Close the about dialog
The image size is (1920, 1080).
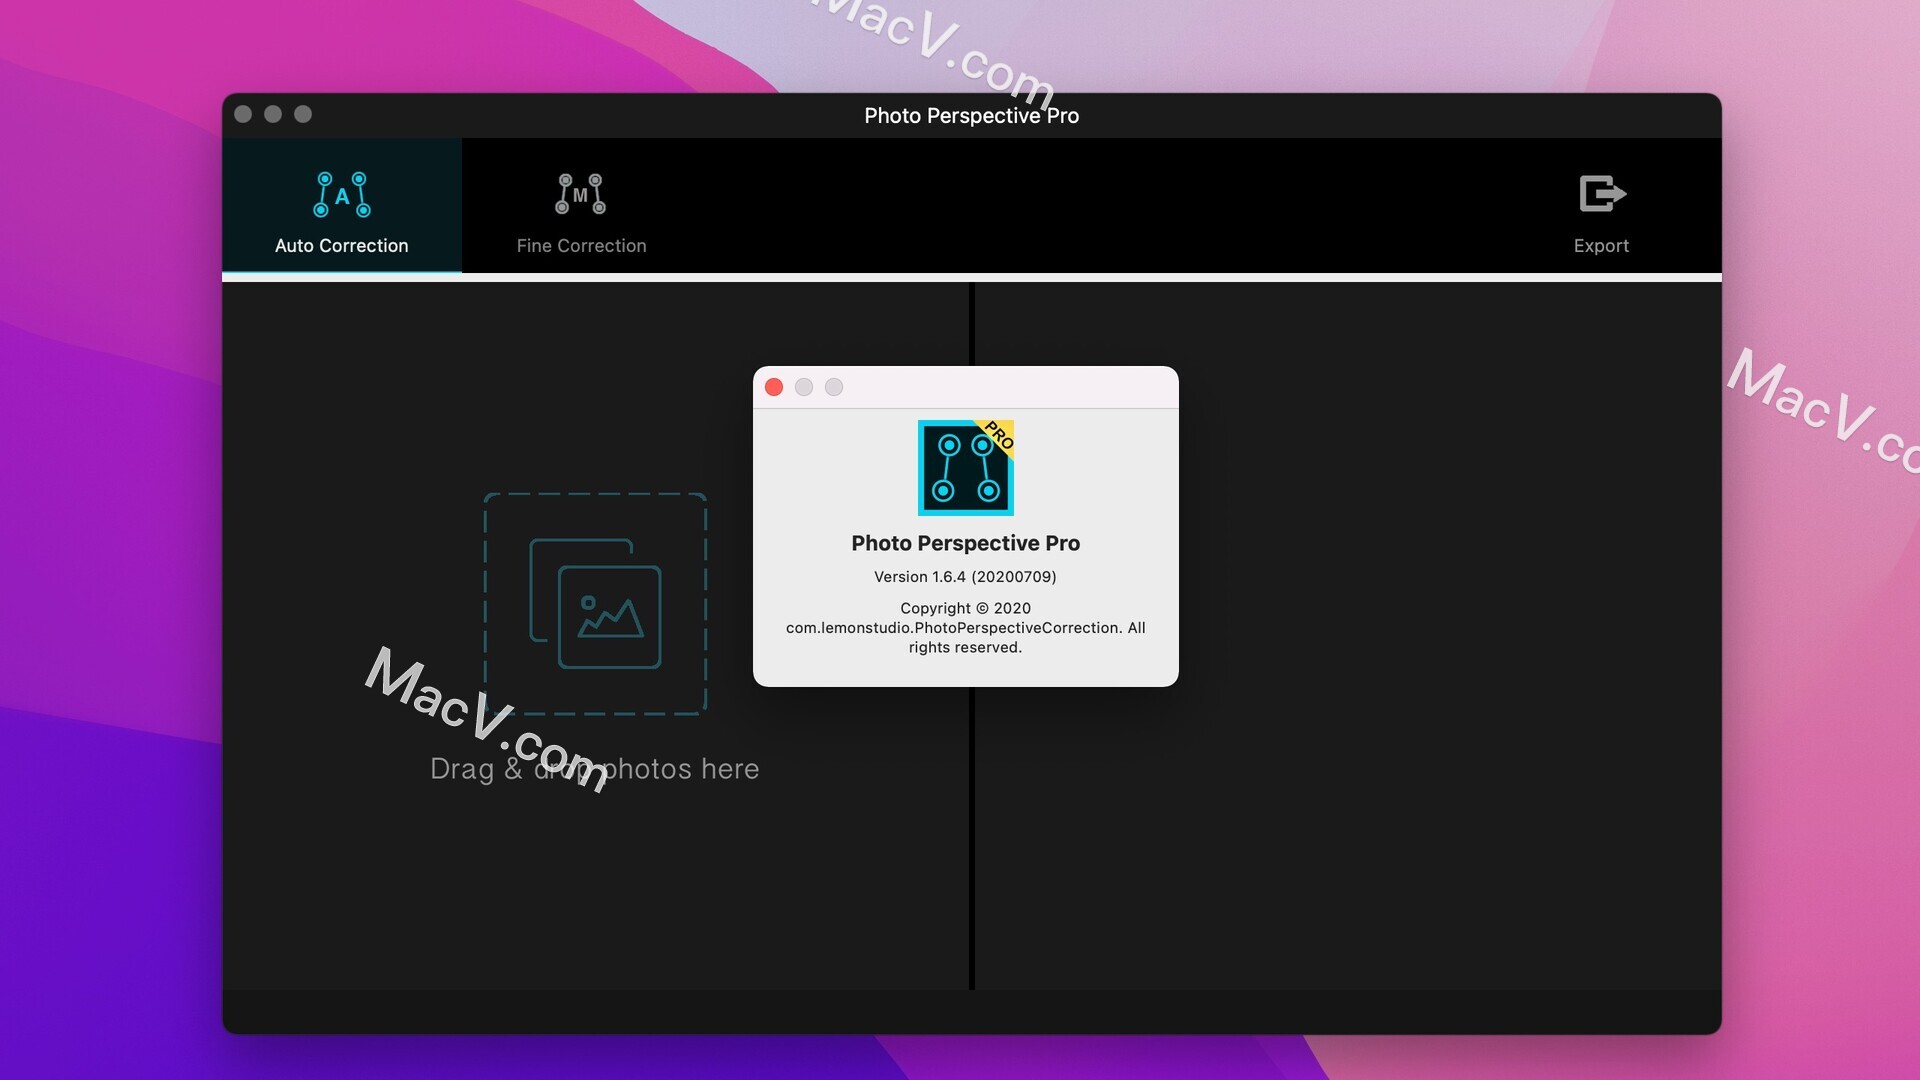775,386
